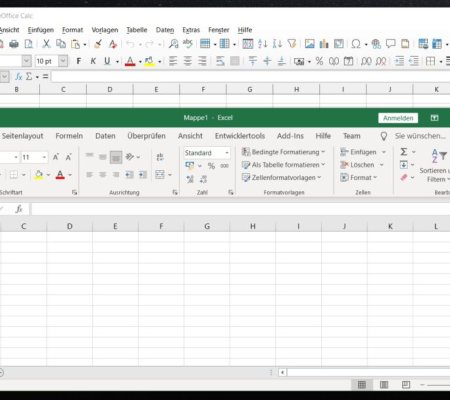Click the Copy icon in LibreOffice Calc toolbar
The width and height of the screenshot is (450, 400).
click(61, 44)
